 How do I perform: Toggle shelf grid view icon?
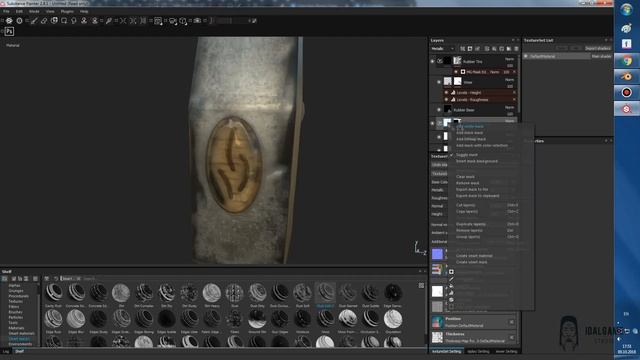[421, 286]
